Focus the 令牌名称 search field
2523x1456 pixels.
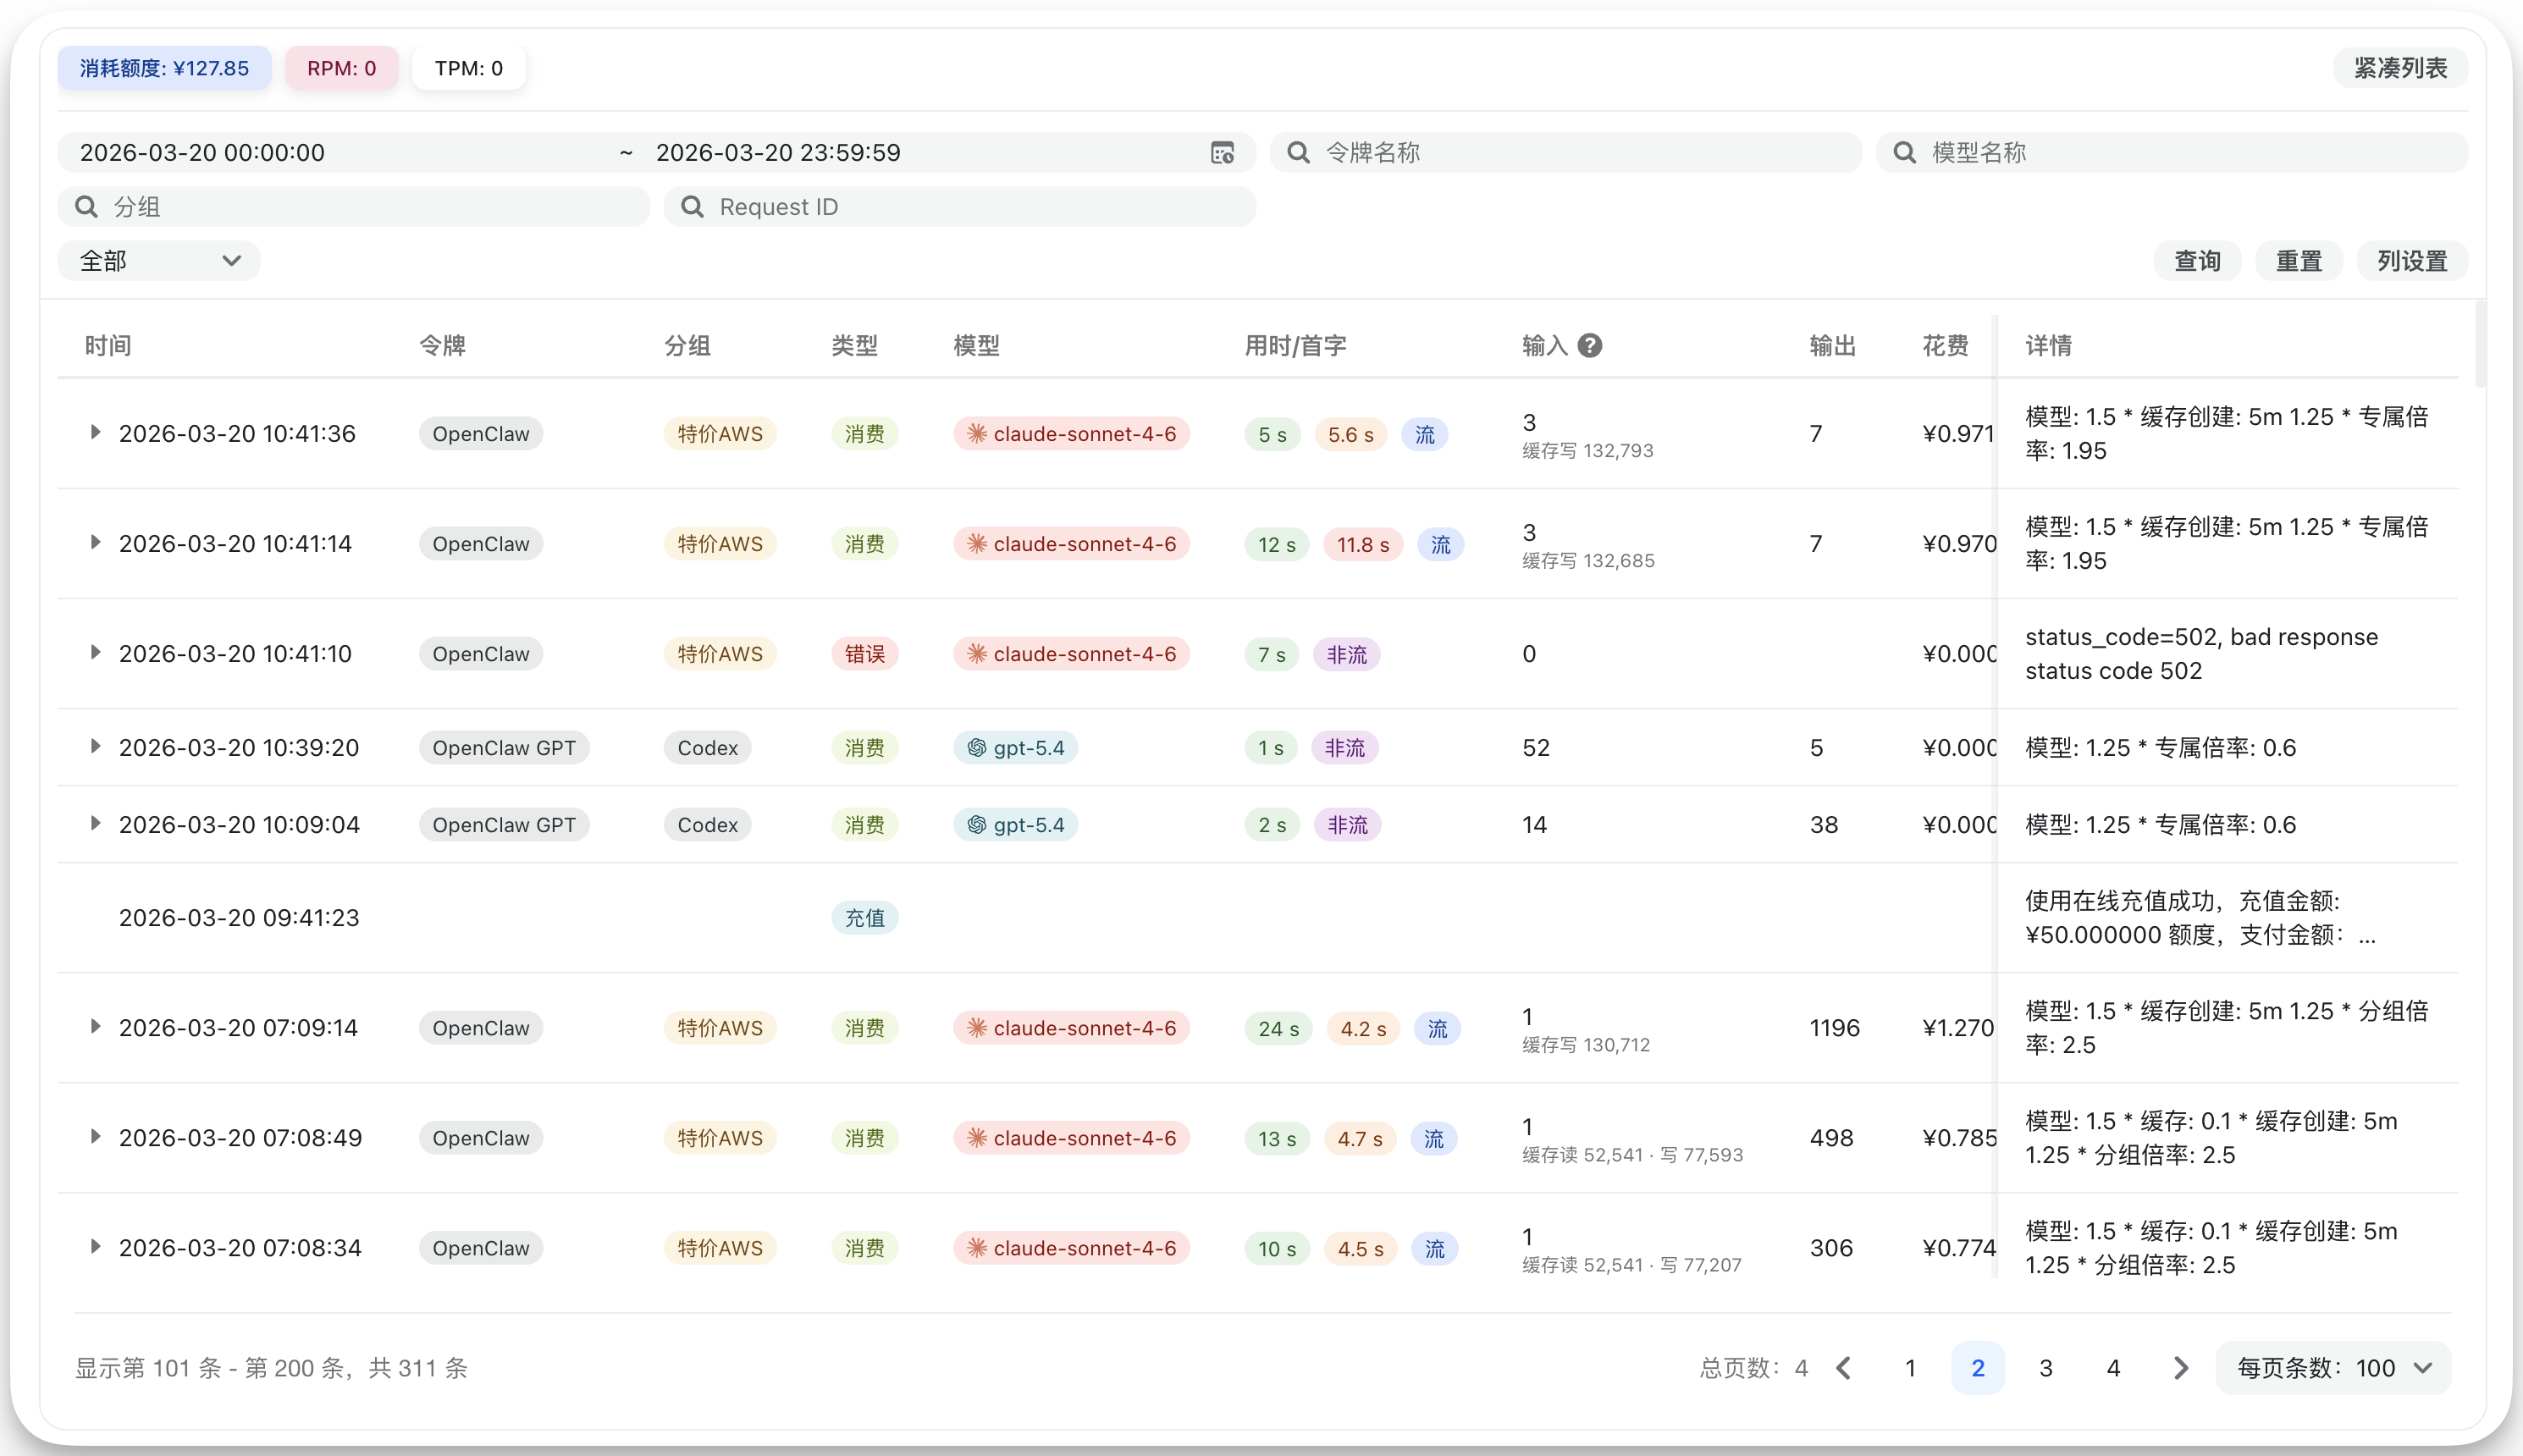point(1566,152)
